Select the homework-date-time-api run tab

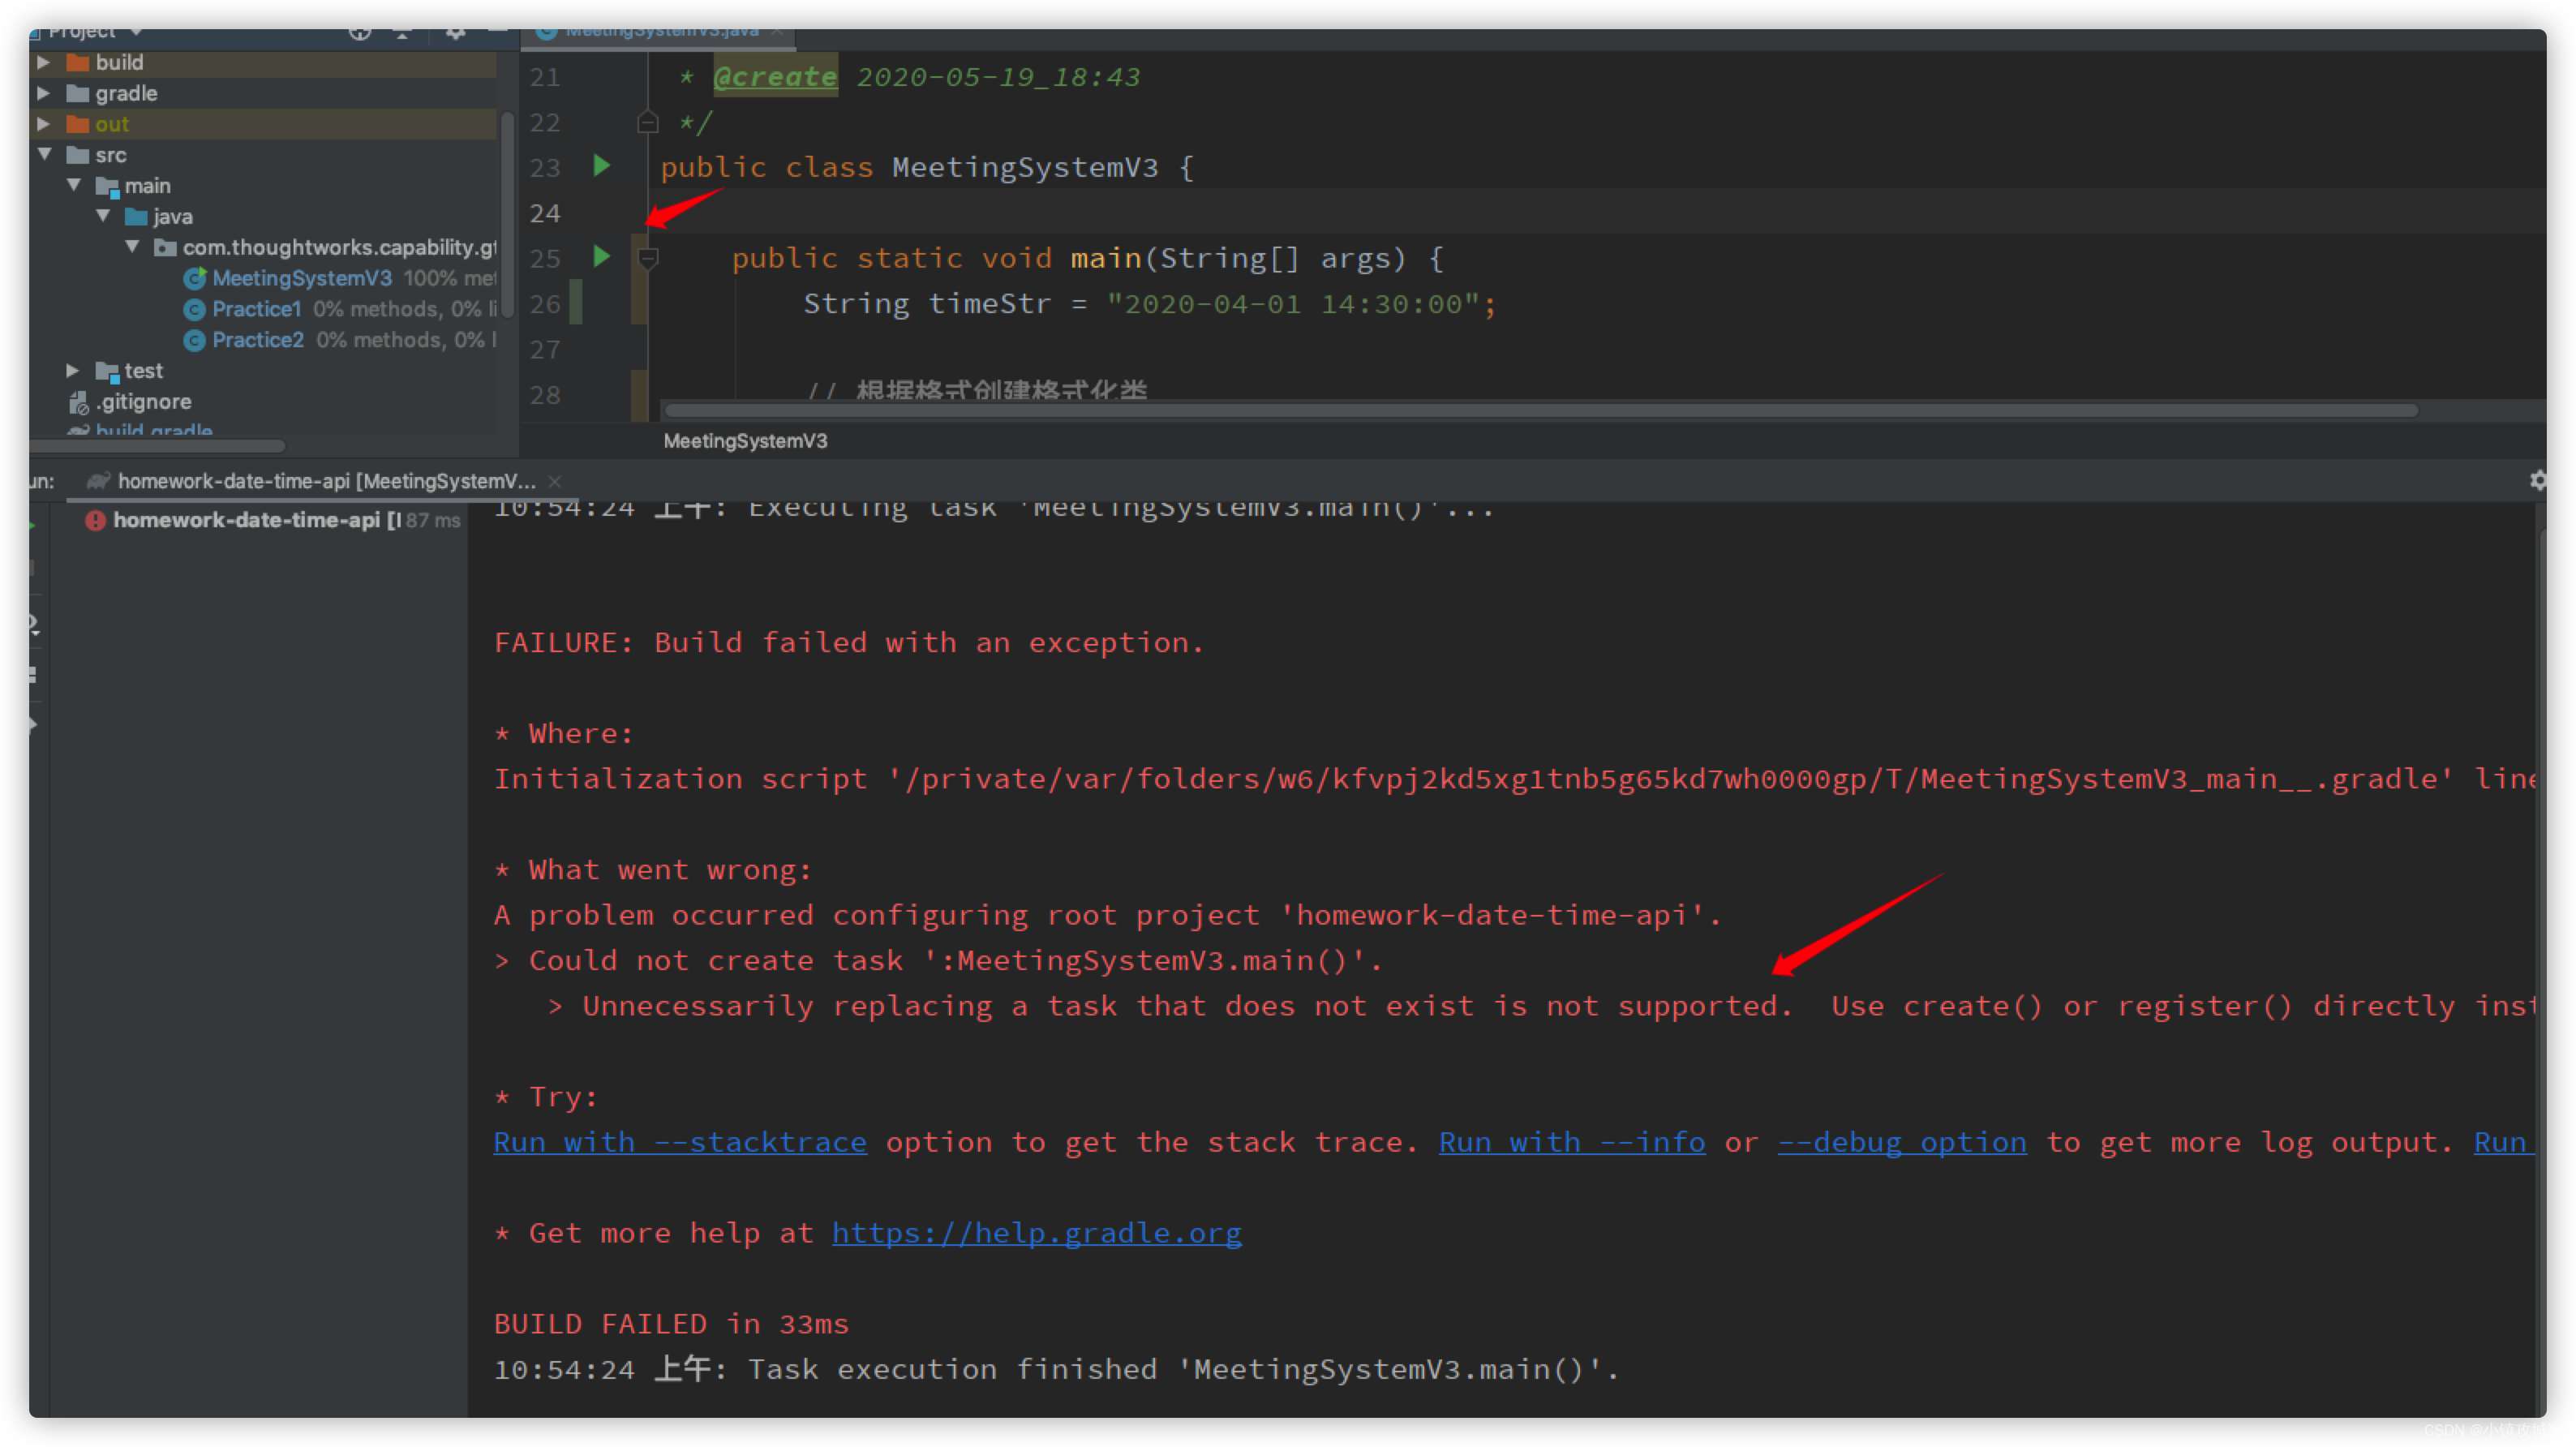pyautogui.click(x=325, y=482)
